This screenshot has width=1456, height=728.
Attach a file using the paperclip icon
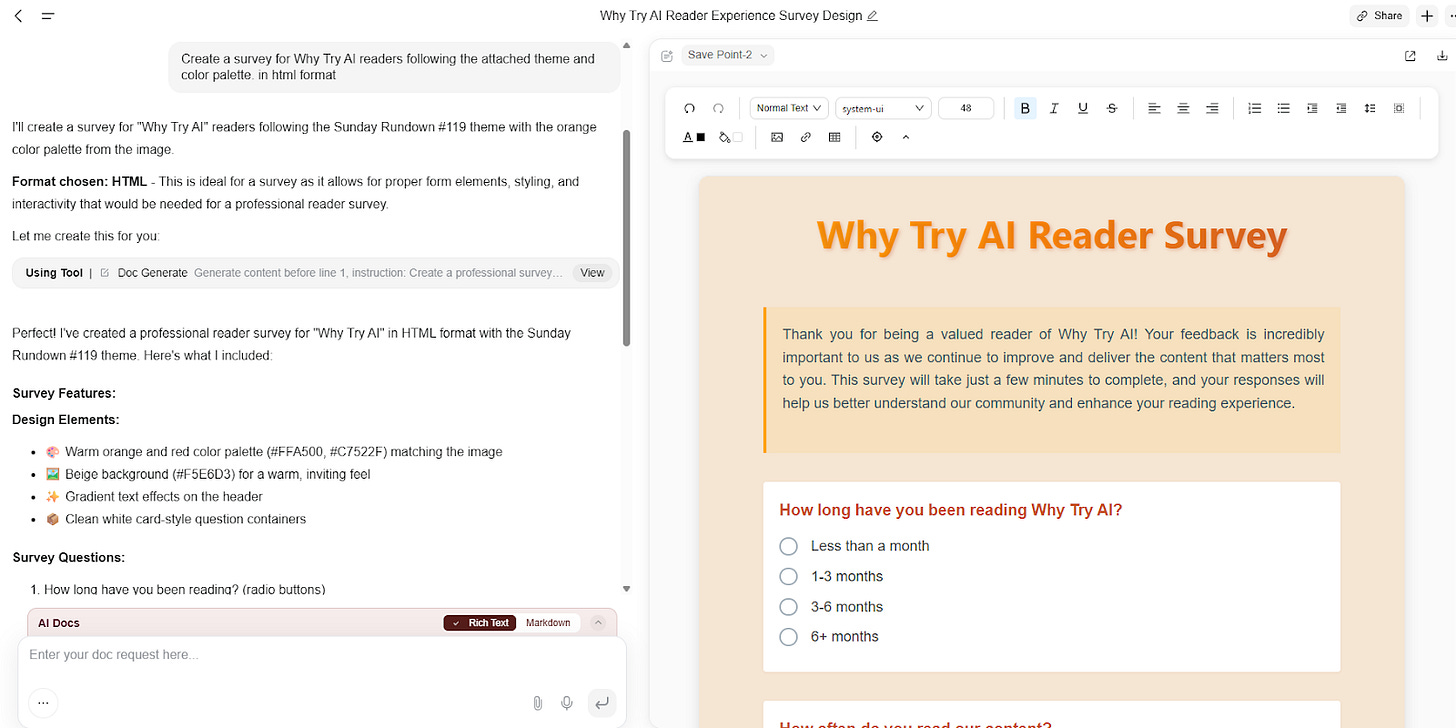(537, 703)
